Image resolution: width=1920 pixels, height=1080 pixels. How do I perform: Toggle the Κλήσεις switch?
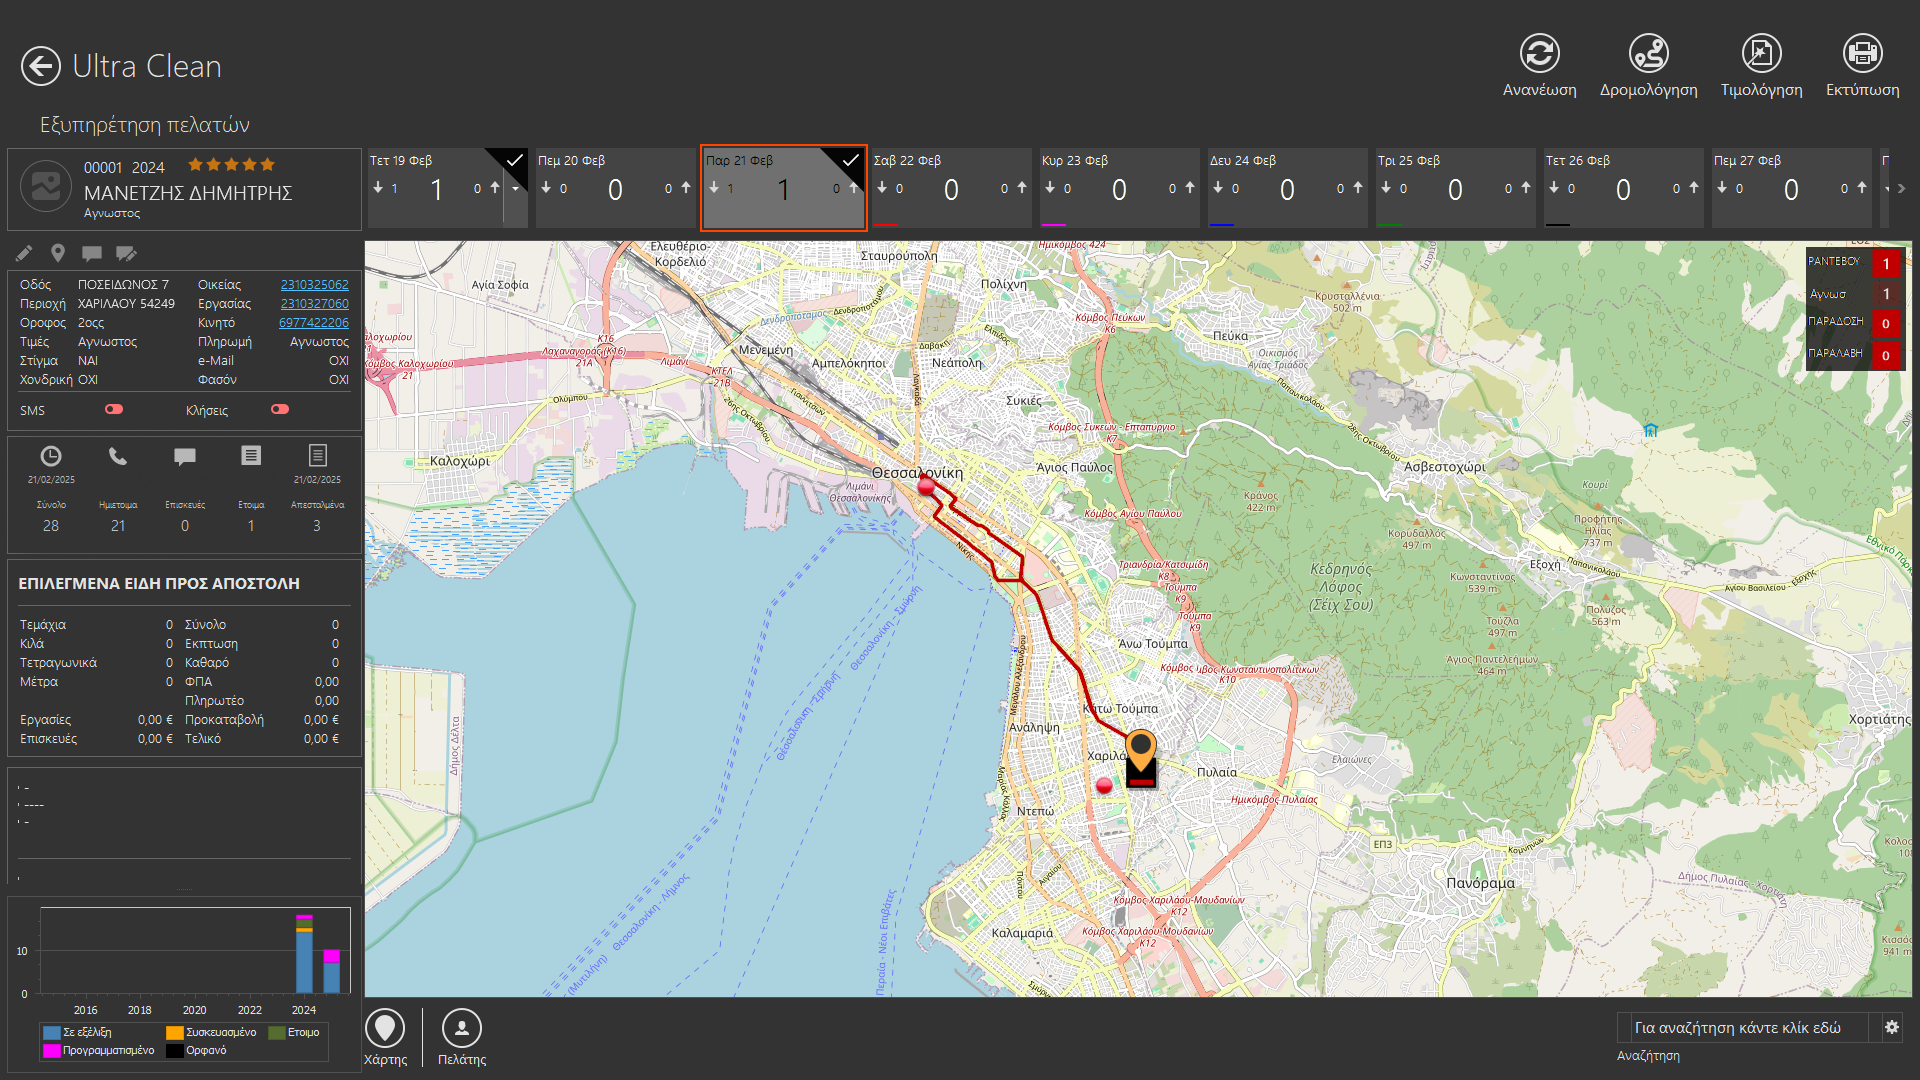(280, 409)
